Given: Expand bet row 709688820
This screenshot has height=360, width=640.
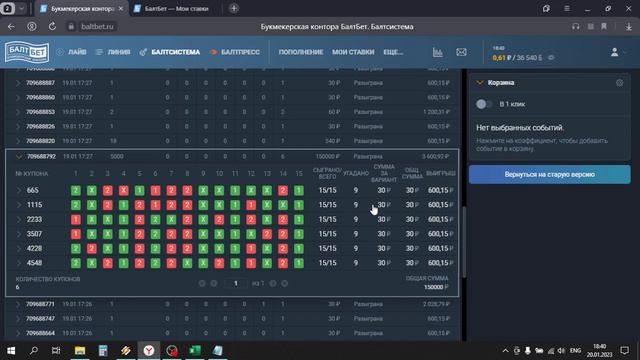Looking at the screenshot, I should (18, 141).
